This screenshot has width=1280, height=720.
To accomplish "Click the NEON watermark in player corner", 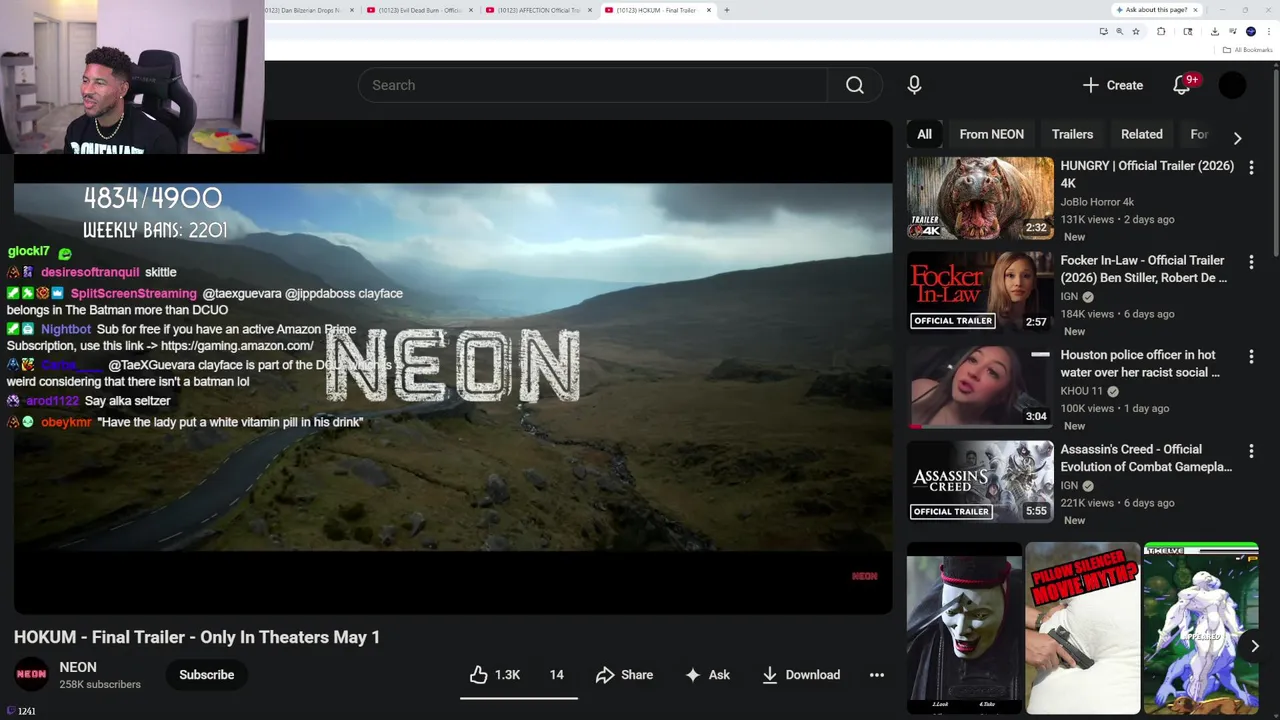I will [x=864, y=576].
